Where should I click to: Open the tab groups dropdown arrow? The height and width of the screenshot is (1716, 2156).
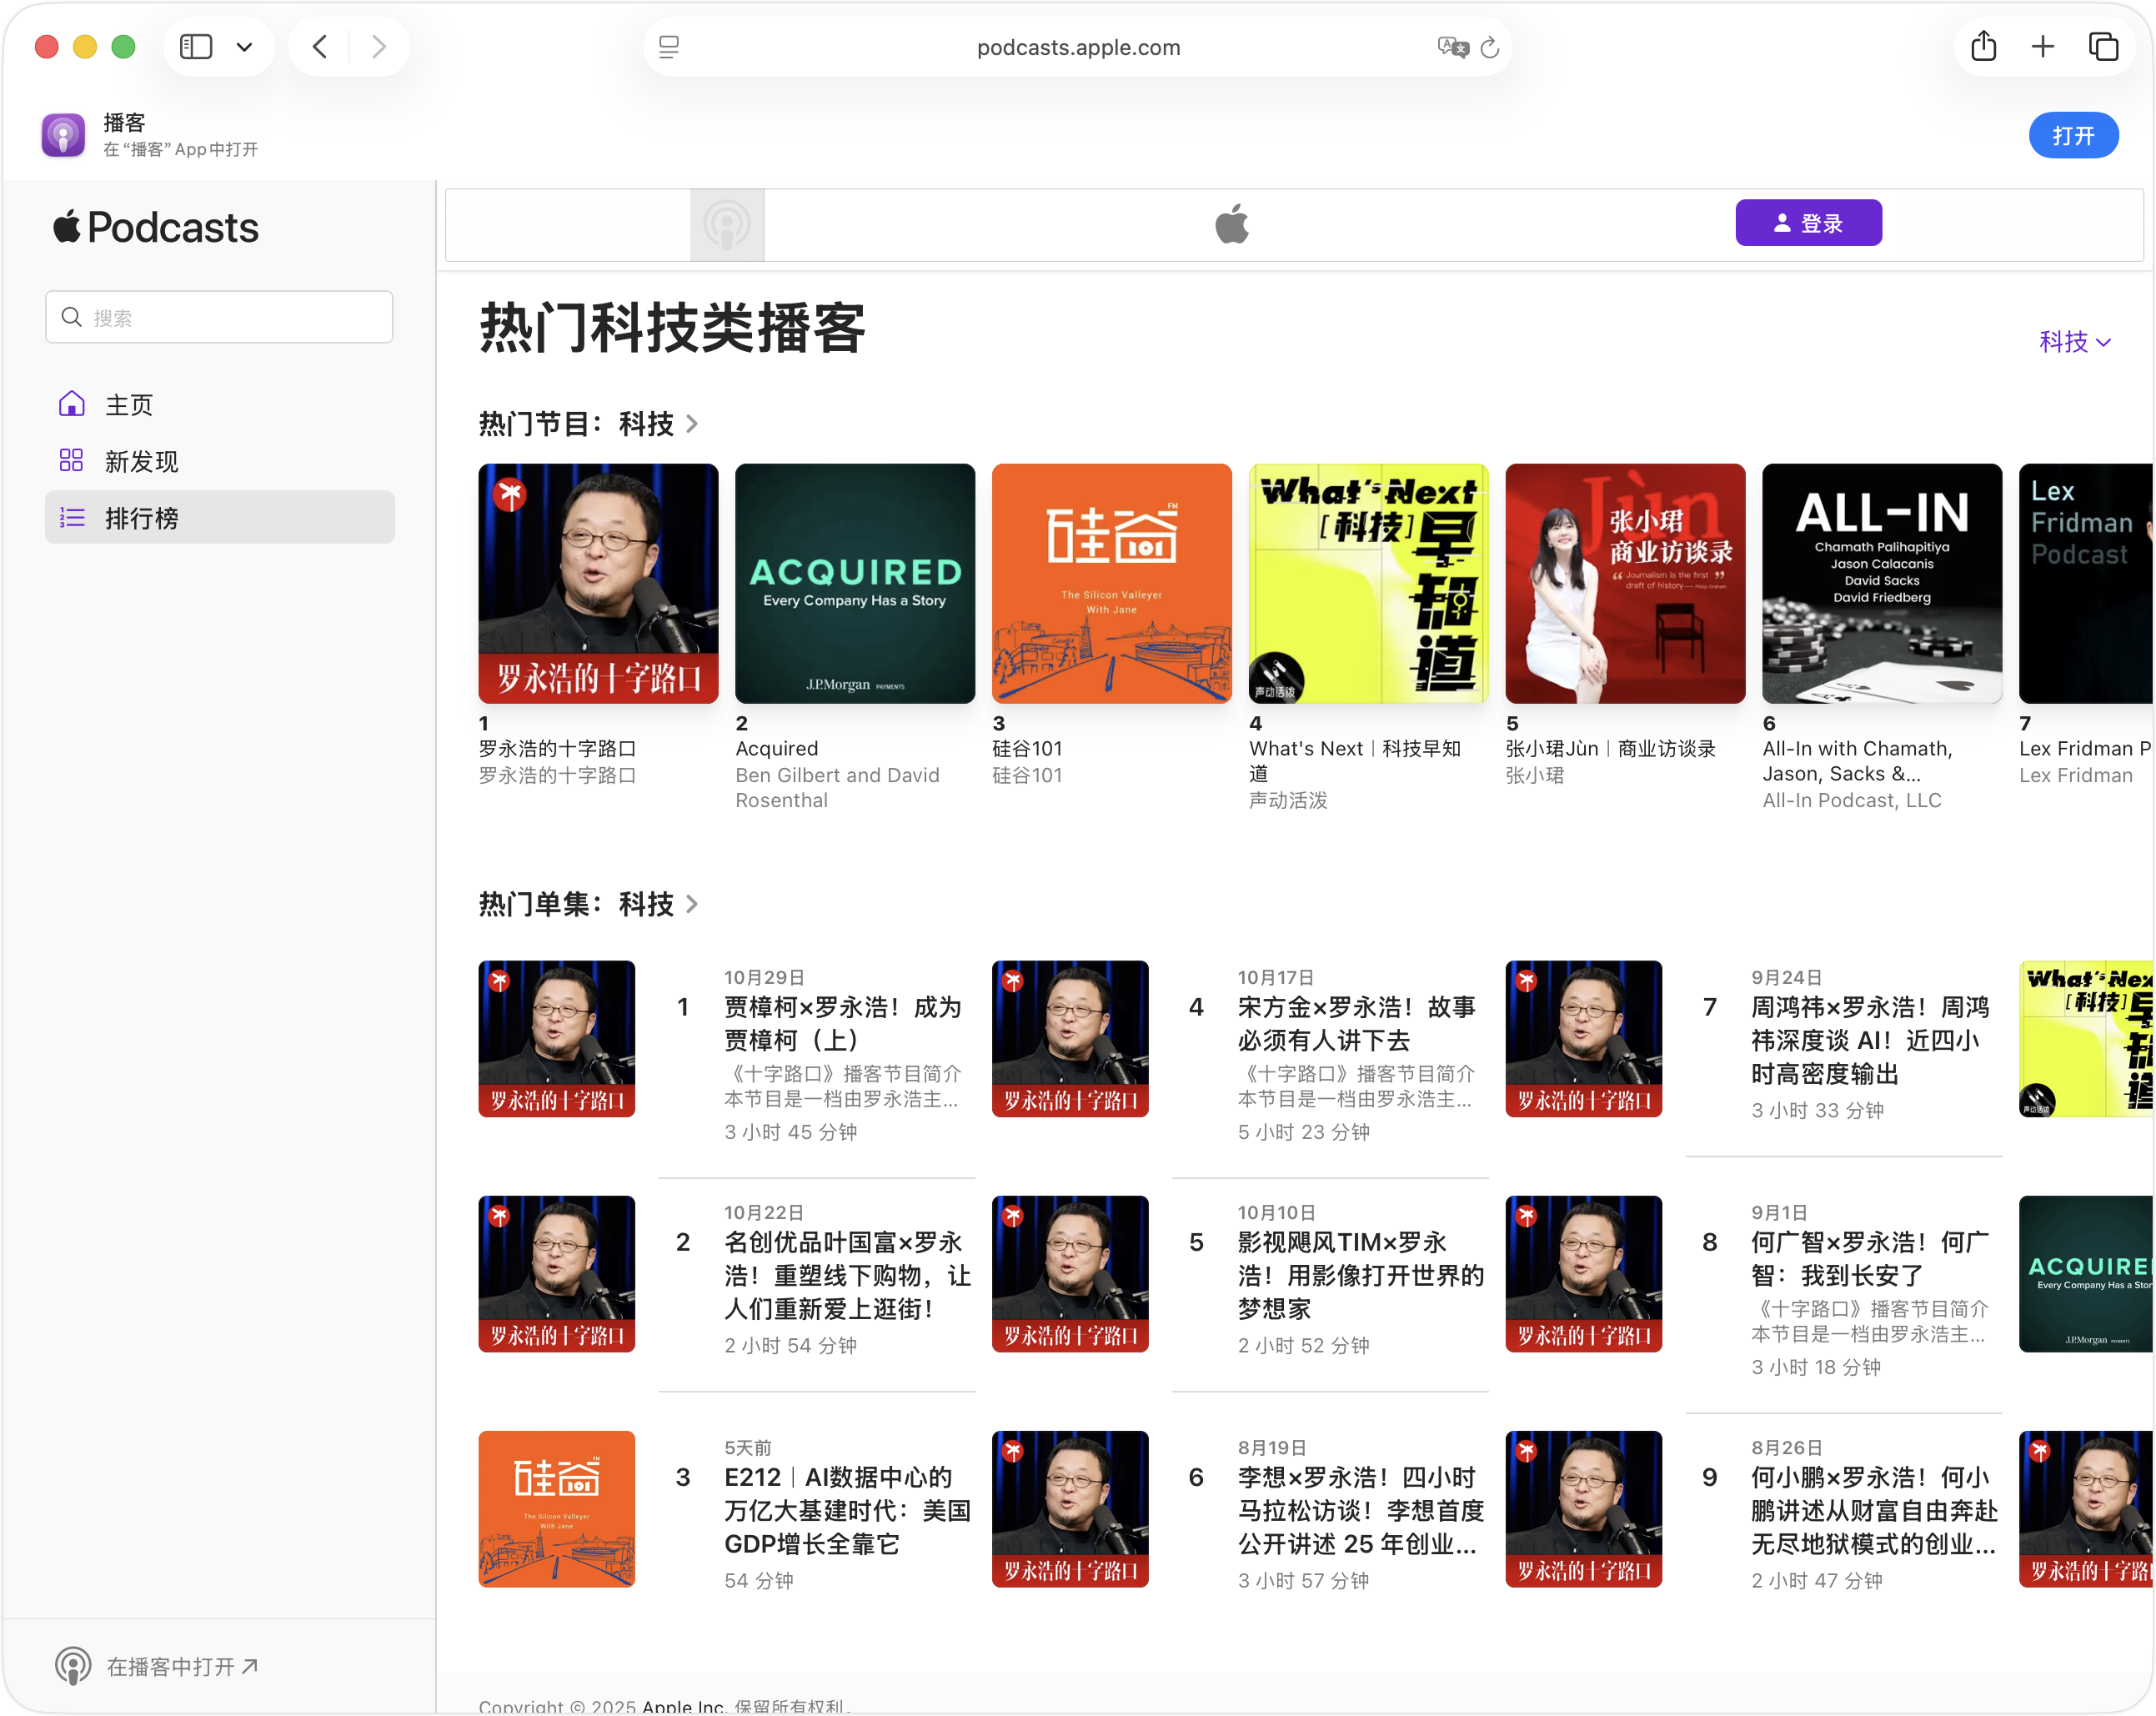point(244,47)
